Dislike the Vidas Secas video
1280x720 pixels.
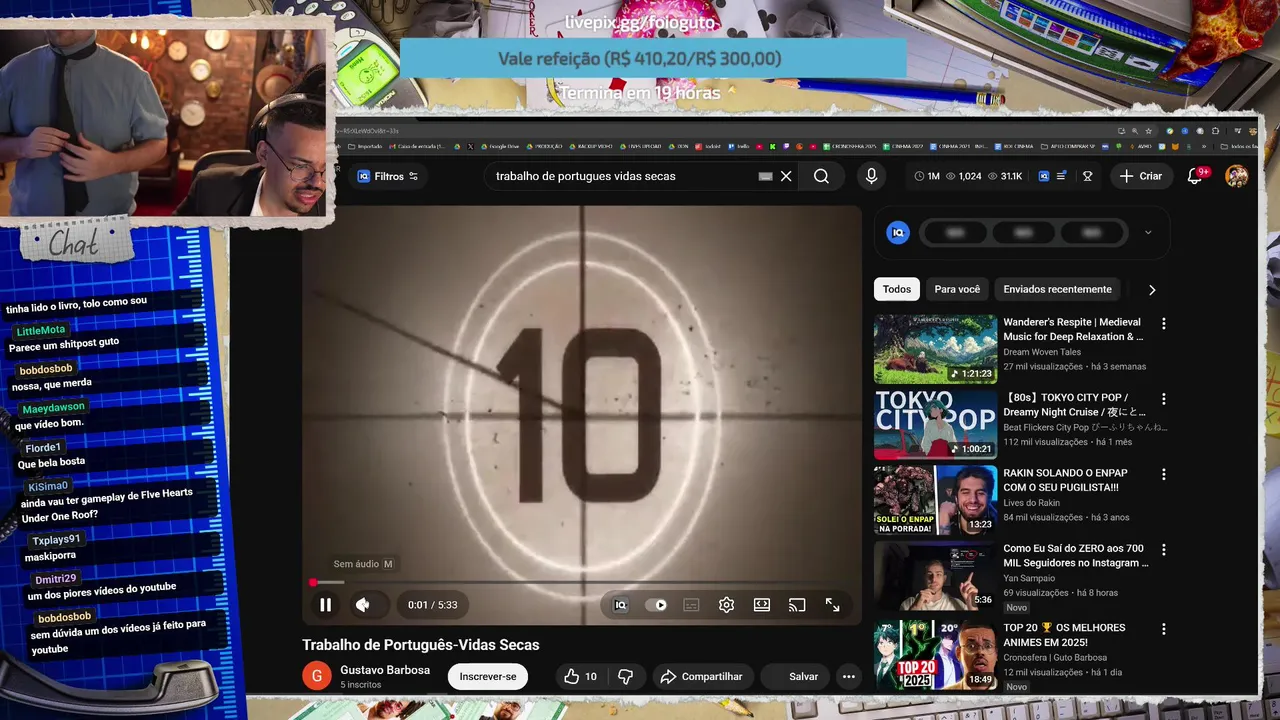point(625,677)
